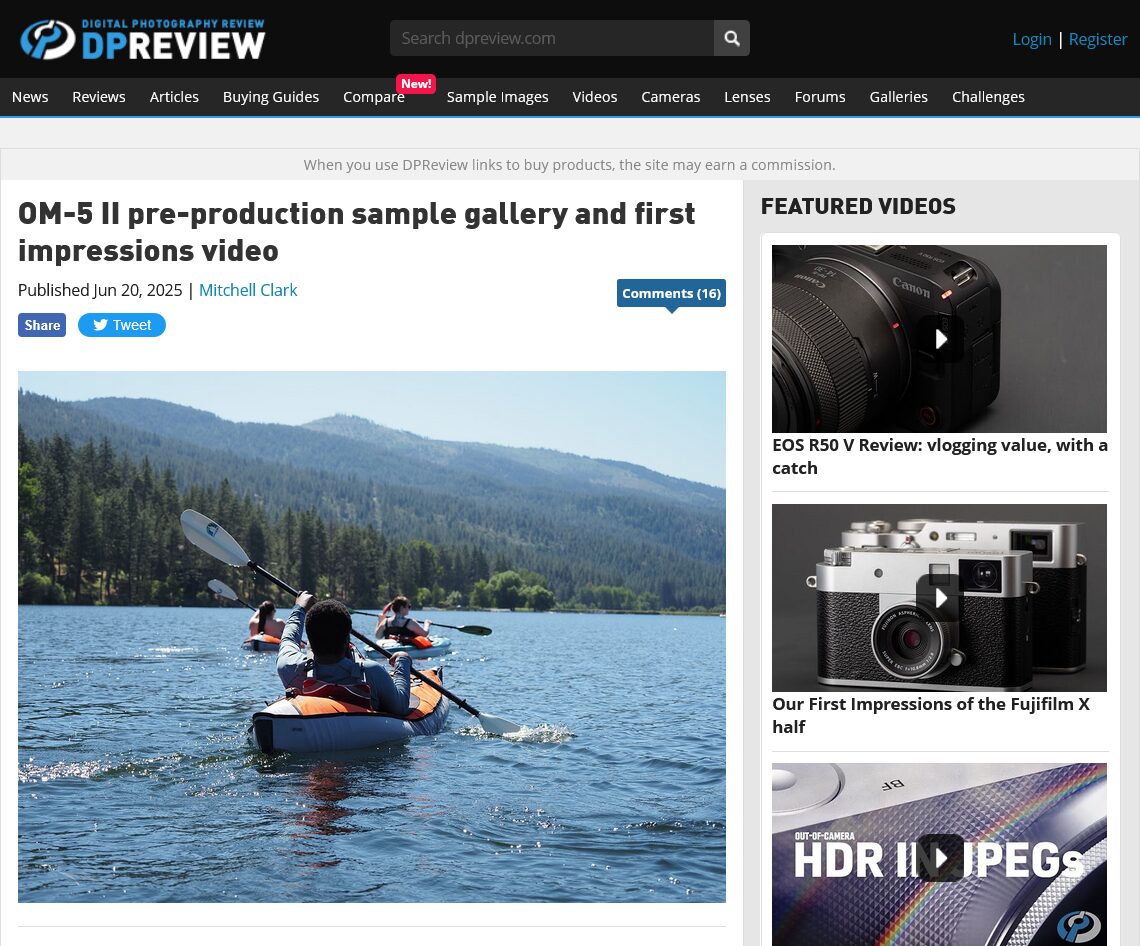Click the Login link

1032,39
